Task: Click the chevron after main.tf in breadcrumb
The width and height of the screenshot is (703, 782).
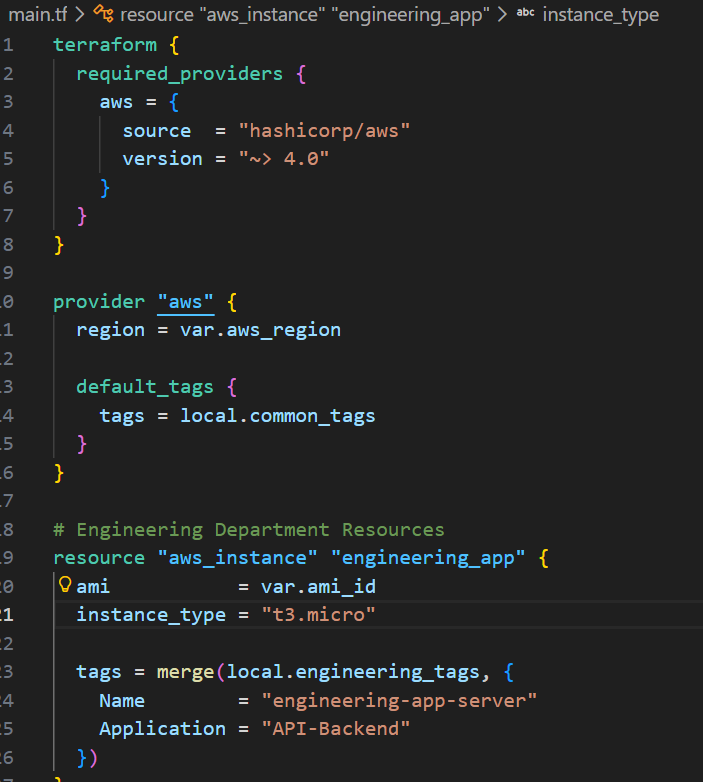Action: (80, 15)
